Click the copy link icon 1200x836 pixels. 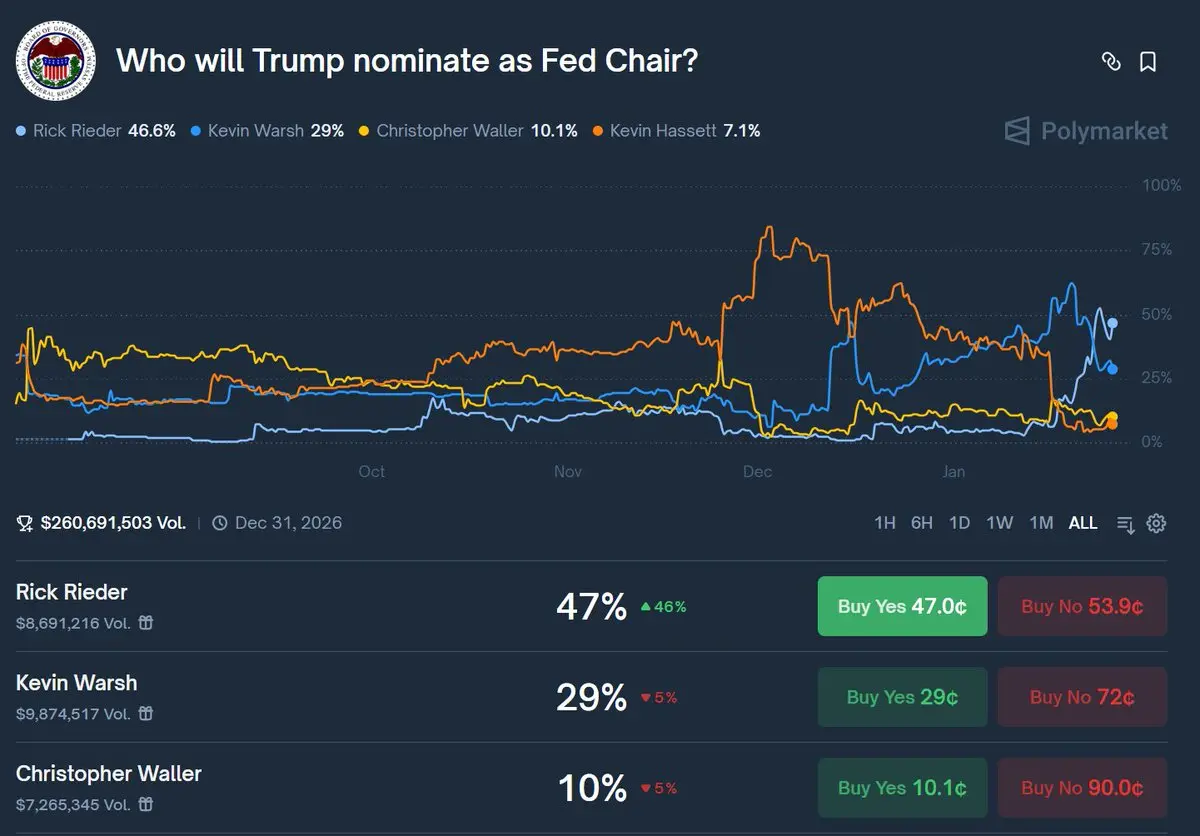(x=1110, y=62)
